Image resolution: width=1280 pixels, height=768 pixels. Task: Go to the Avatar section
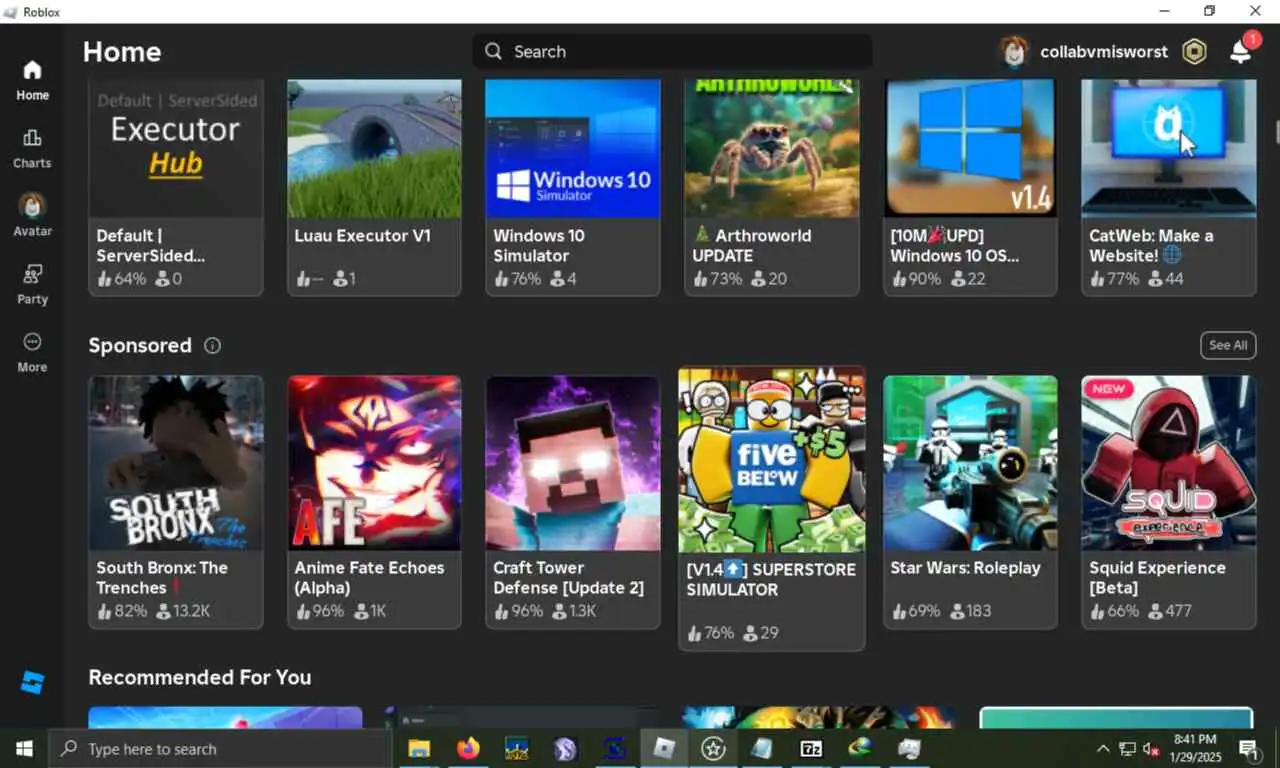tap(32, 215)
